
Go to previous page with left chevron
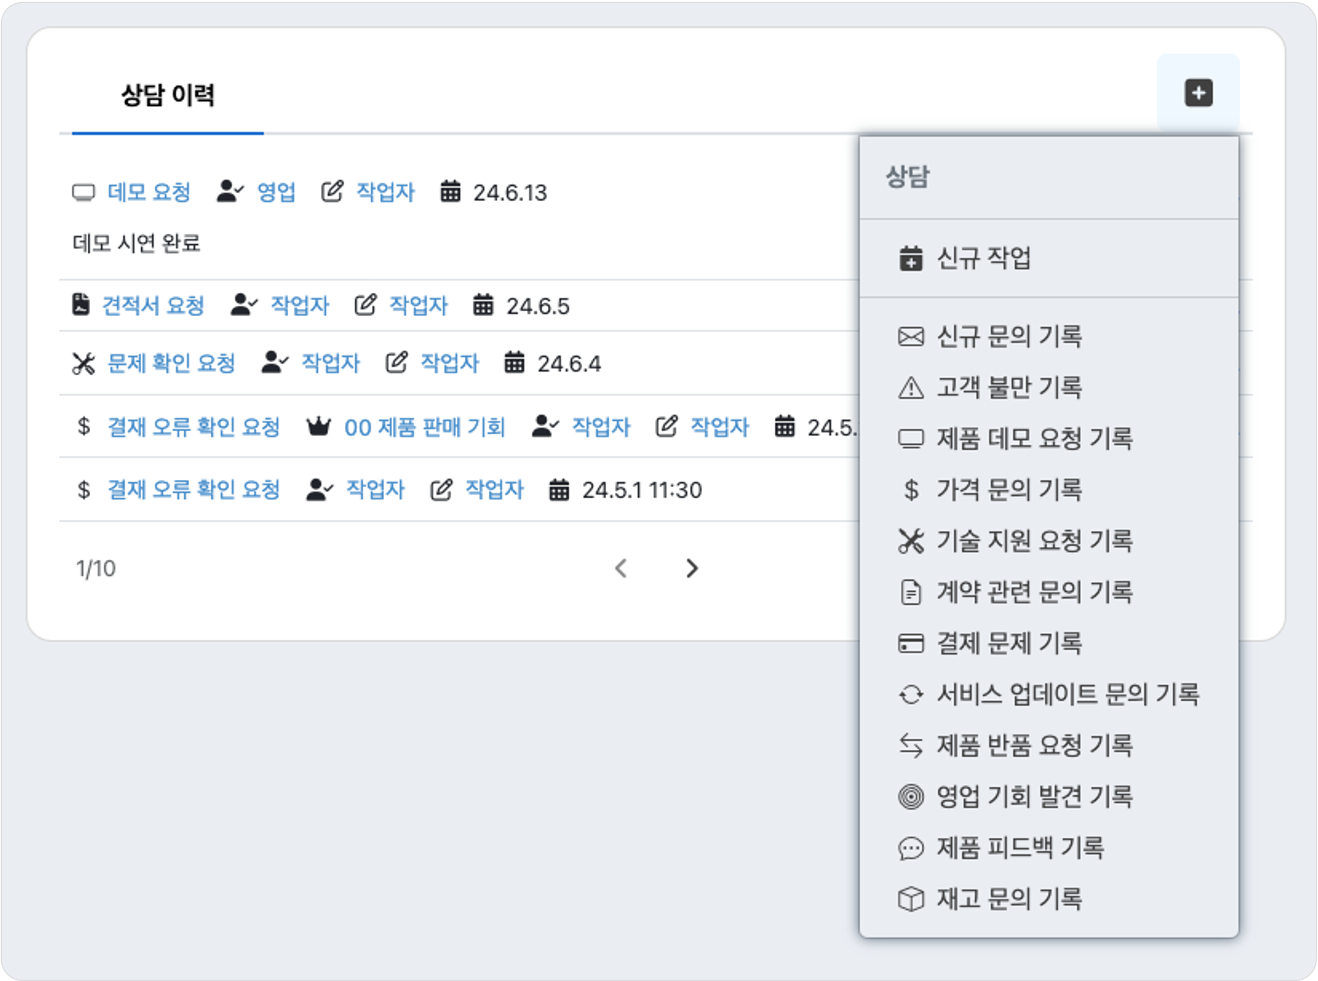621,568
